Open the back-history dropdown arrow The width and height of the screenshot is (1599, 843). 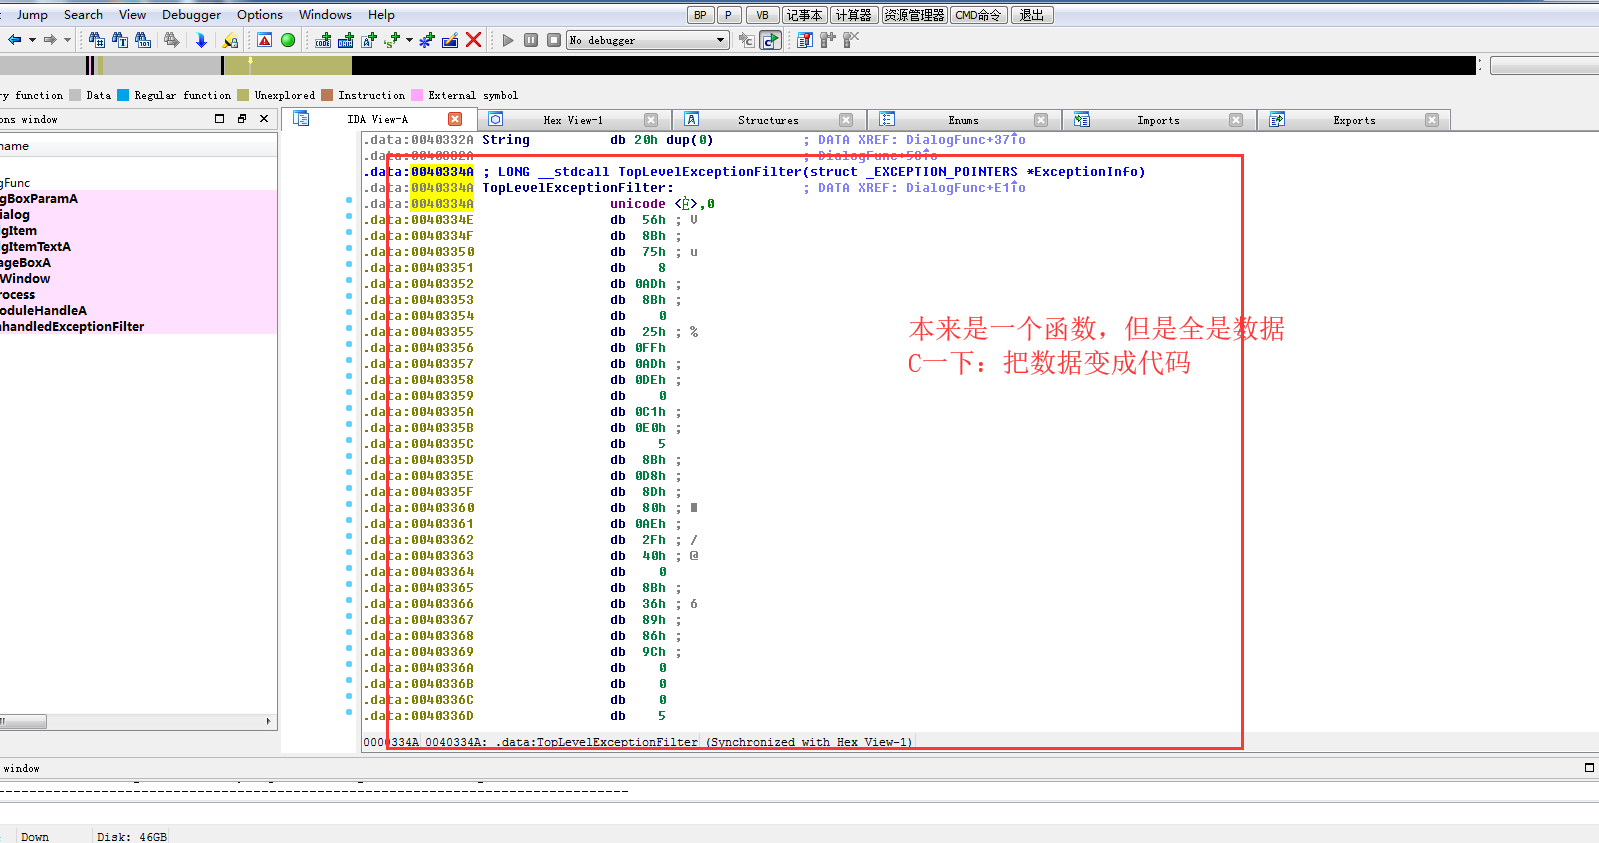point(32,40)
